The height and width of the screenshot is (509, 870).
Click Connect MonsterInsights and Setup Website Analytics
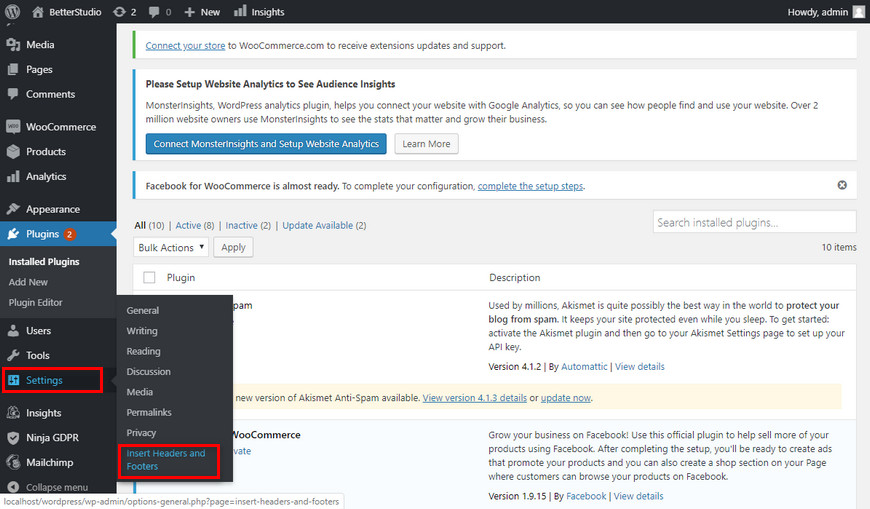pyautogui.click(x=266, y=144)
